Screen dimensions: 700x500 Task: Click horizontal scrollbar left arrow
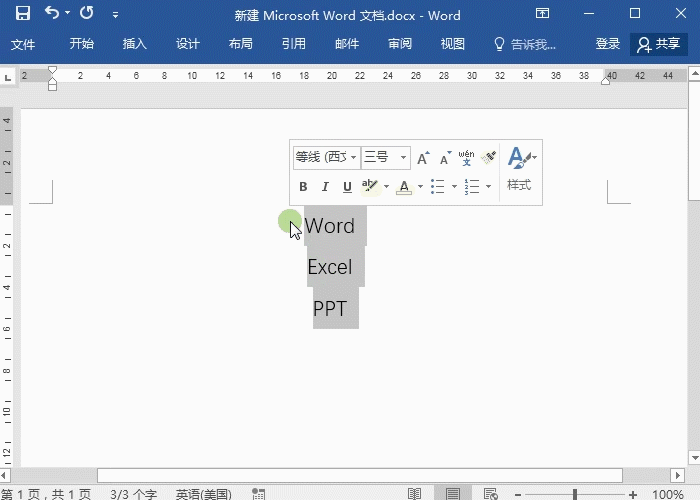point(4,475)
